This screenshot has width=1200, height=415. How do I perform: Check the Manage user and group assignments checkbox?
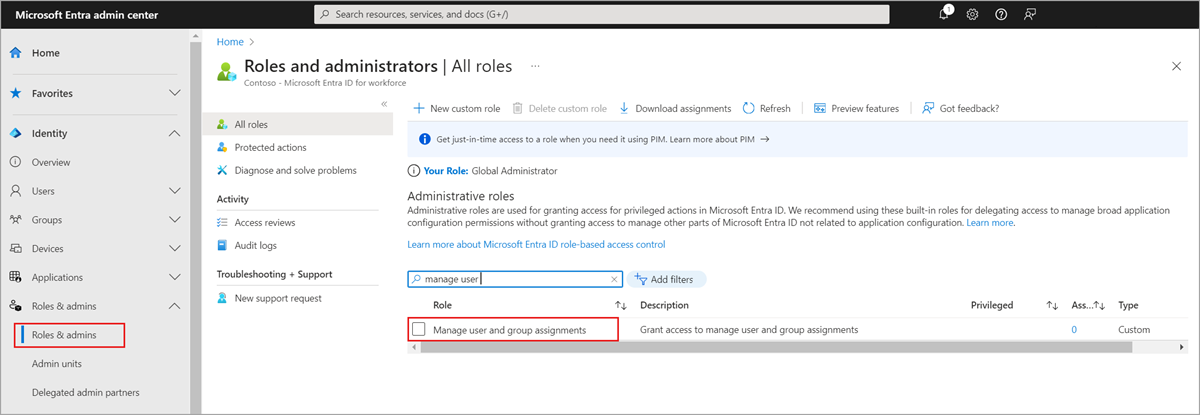[419, 329]
